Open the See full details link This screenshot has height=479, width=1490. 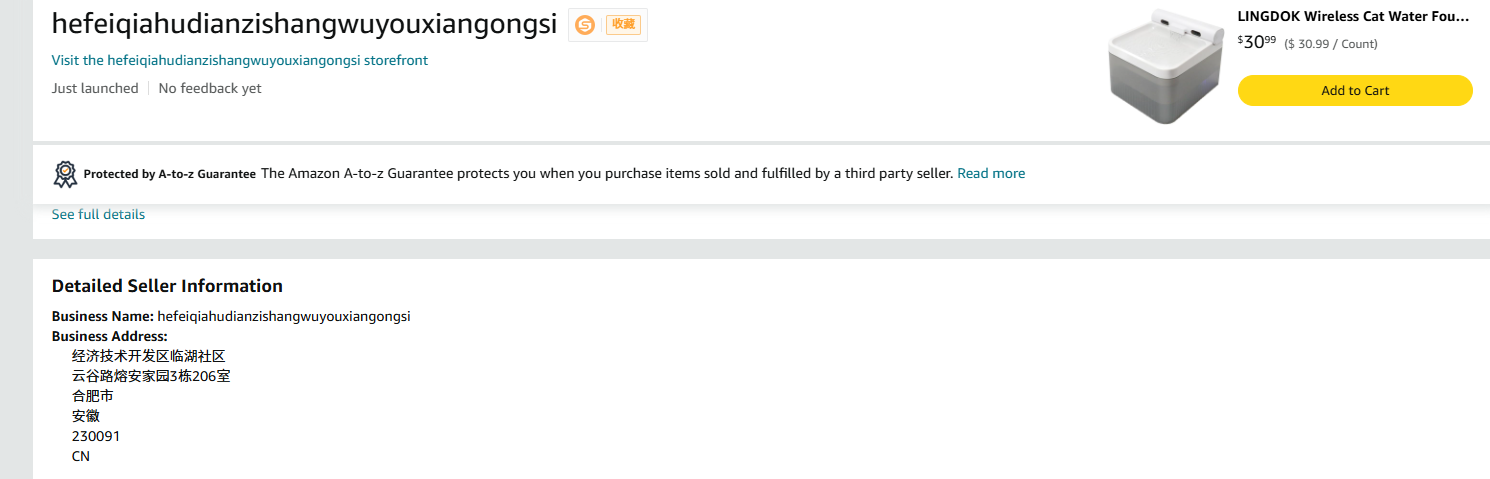point(98,214)
